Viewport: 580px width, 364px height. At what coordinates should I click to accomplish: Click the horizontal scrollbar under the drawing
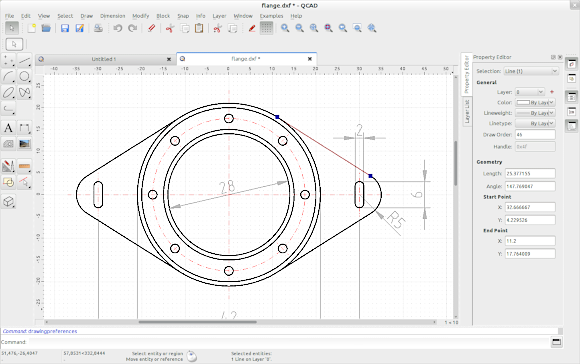click(198, 322)
